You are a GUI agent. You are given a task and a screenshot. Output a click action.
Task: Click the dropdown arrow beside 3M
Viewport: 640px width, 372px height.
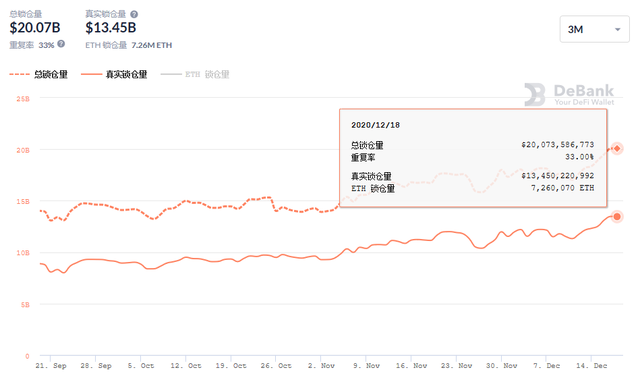[618, 29]
